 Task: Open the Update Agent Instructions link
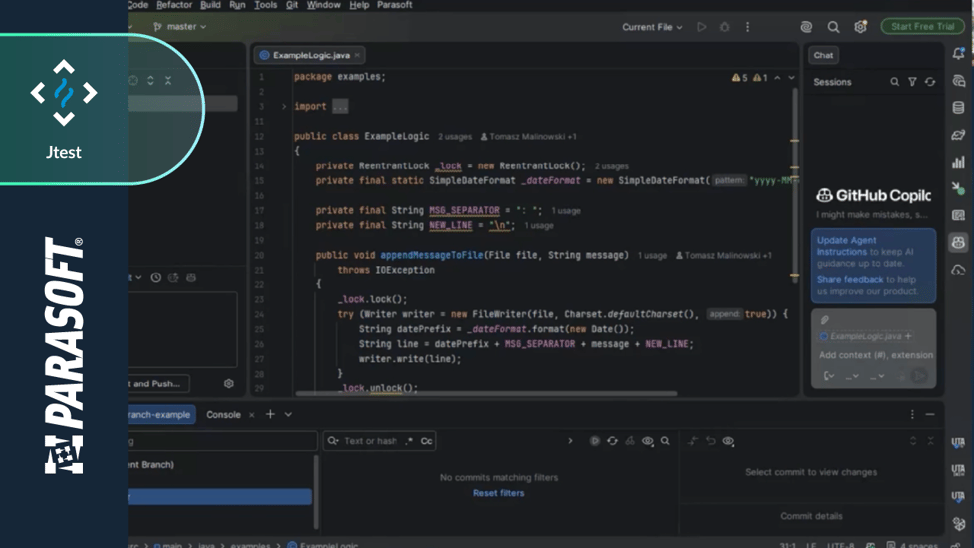(x=846, y=246)
